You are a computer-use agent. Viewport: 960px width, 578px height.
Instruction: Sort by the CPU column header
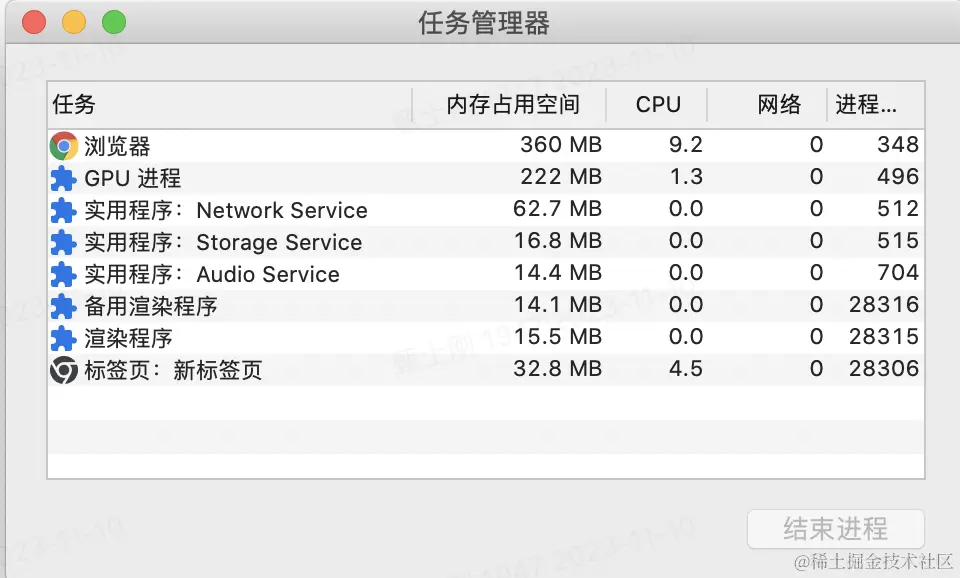pyautogui.click(x=658, y=105)
